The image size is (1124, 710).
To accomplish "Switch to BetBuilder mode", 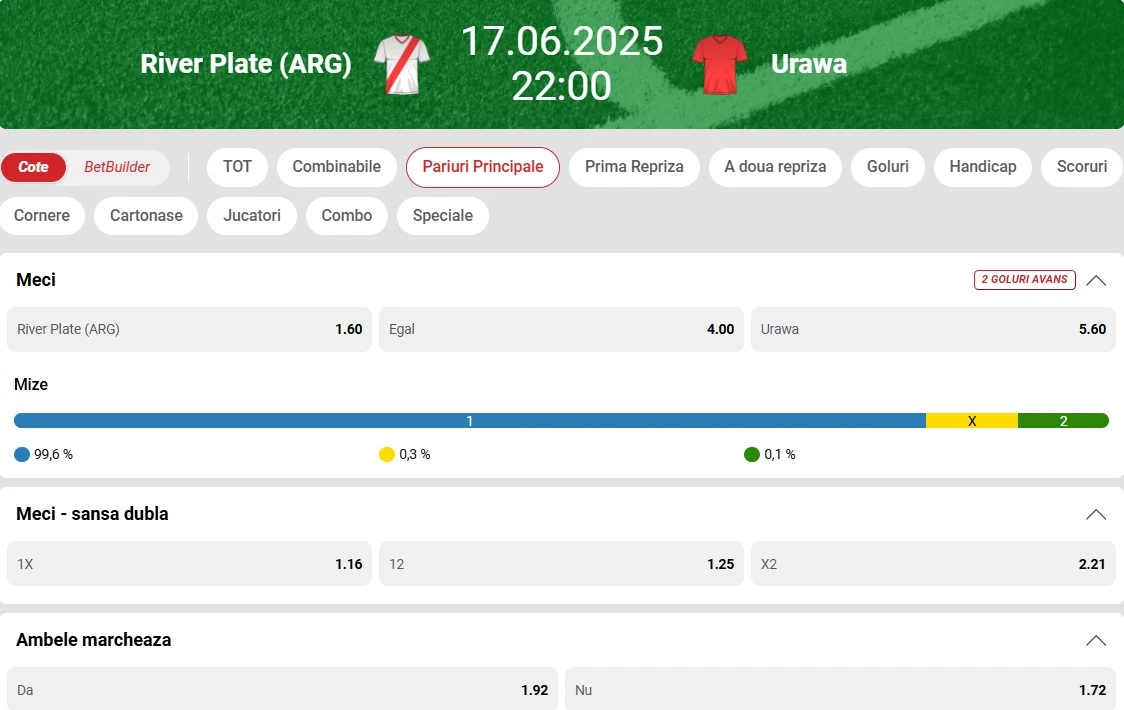I will coord(117,167).
